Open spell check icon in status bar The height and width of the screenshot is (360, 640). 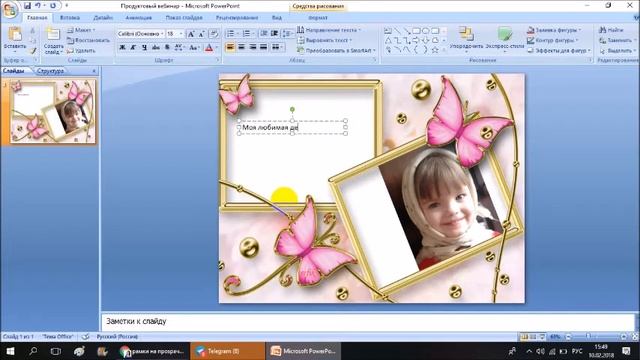tap(85, 337)
